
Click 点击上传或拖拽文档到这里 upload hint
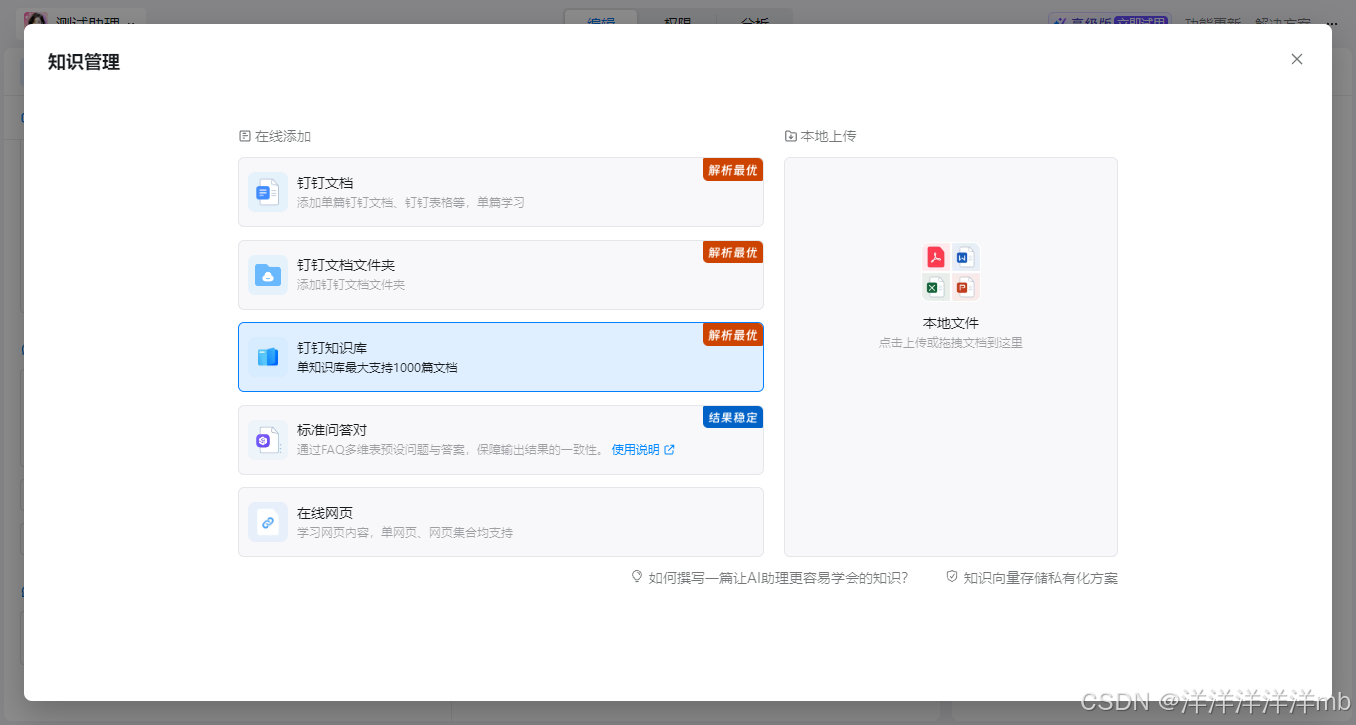click(951, 343)
